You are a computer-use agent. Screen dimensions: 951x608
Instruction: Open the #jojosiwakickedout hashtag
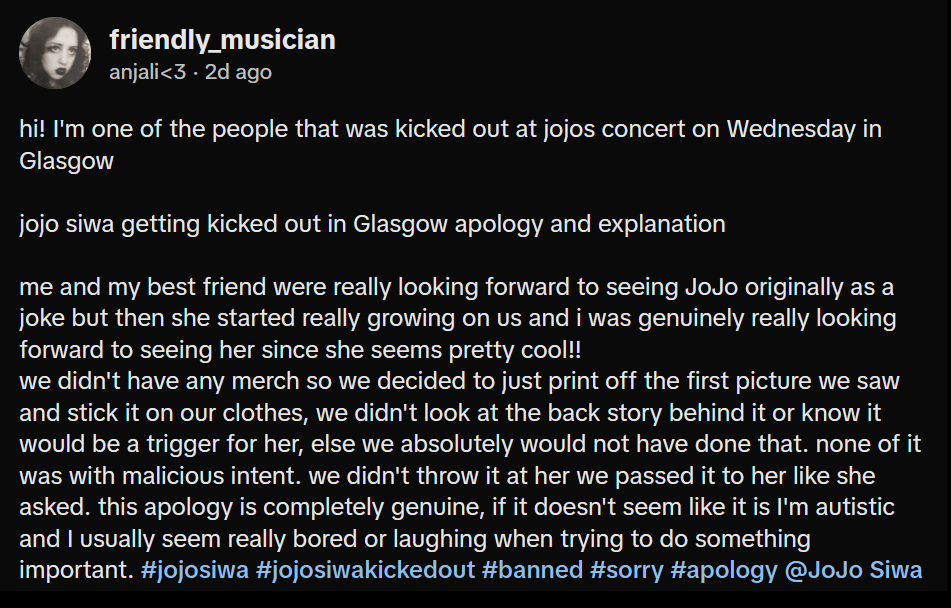click(x=364, y=571)
